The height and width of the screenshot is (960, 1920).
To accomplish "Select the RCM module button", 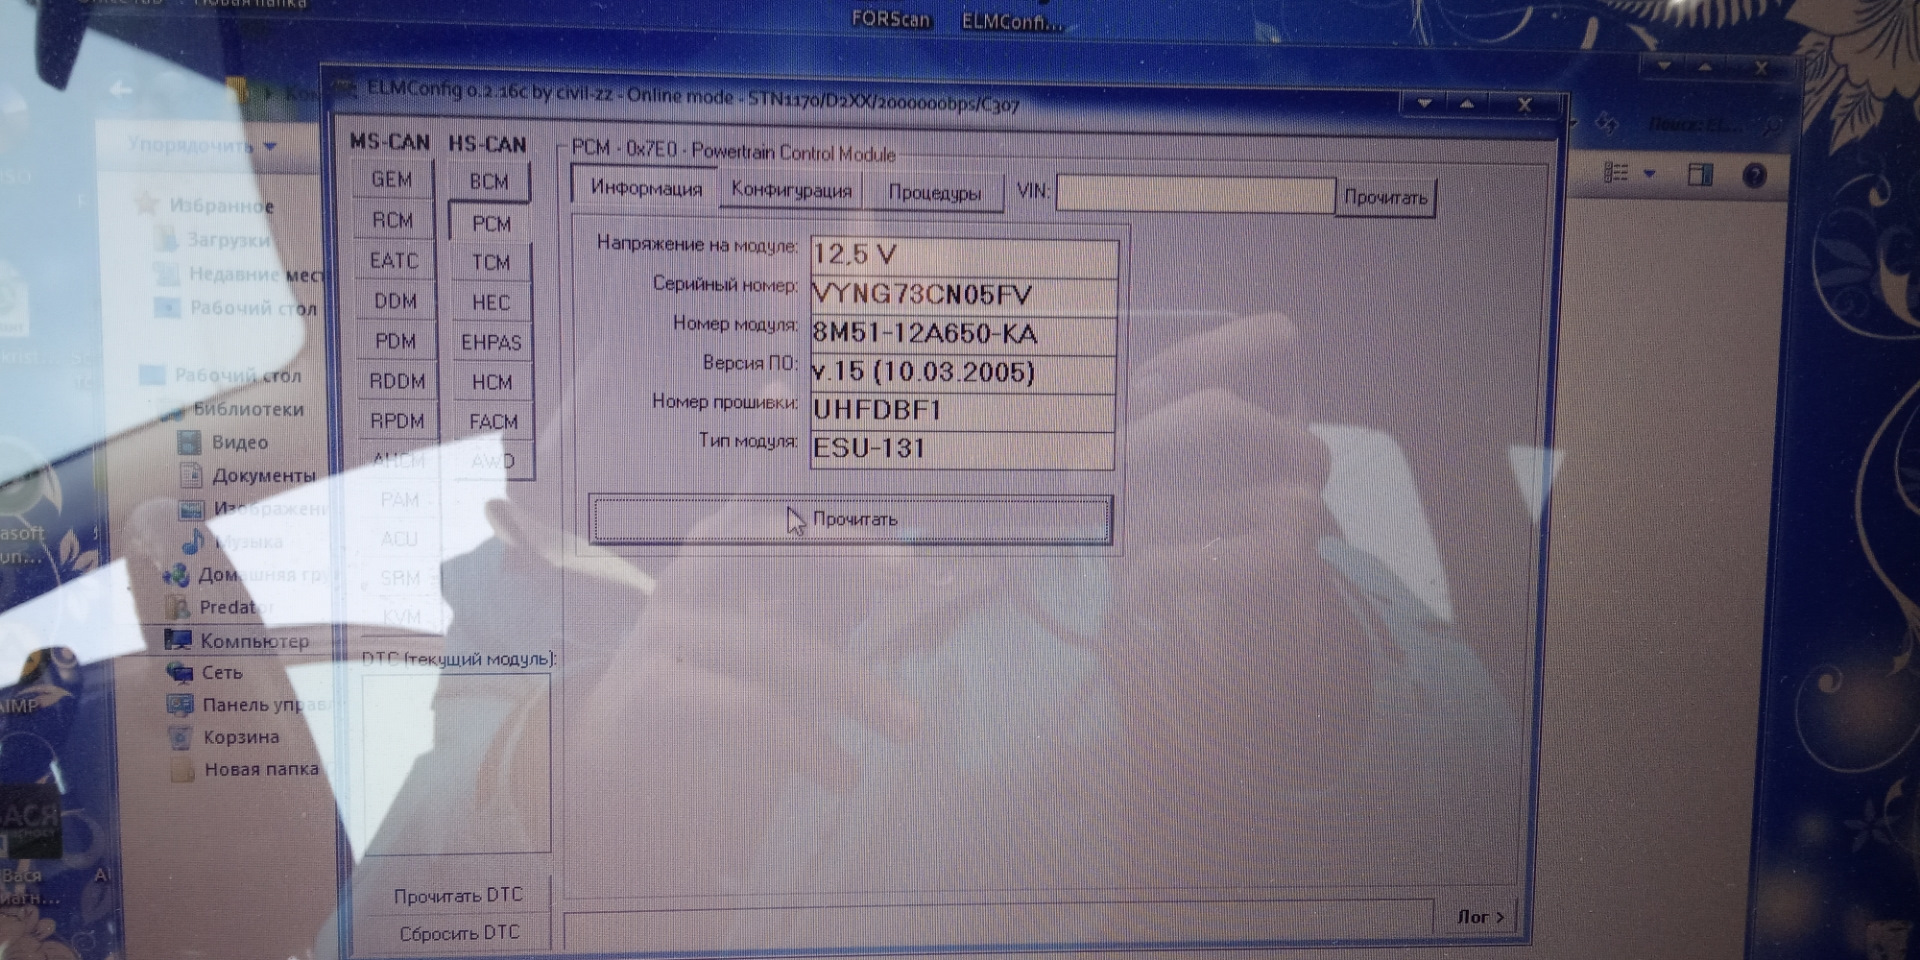I will tap(393, 220).
